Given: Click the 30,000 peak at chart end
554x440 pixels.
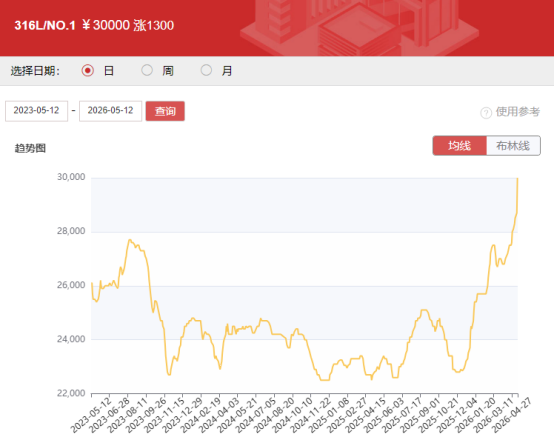Looking at the screenshot, I should 518,178.
